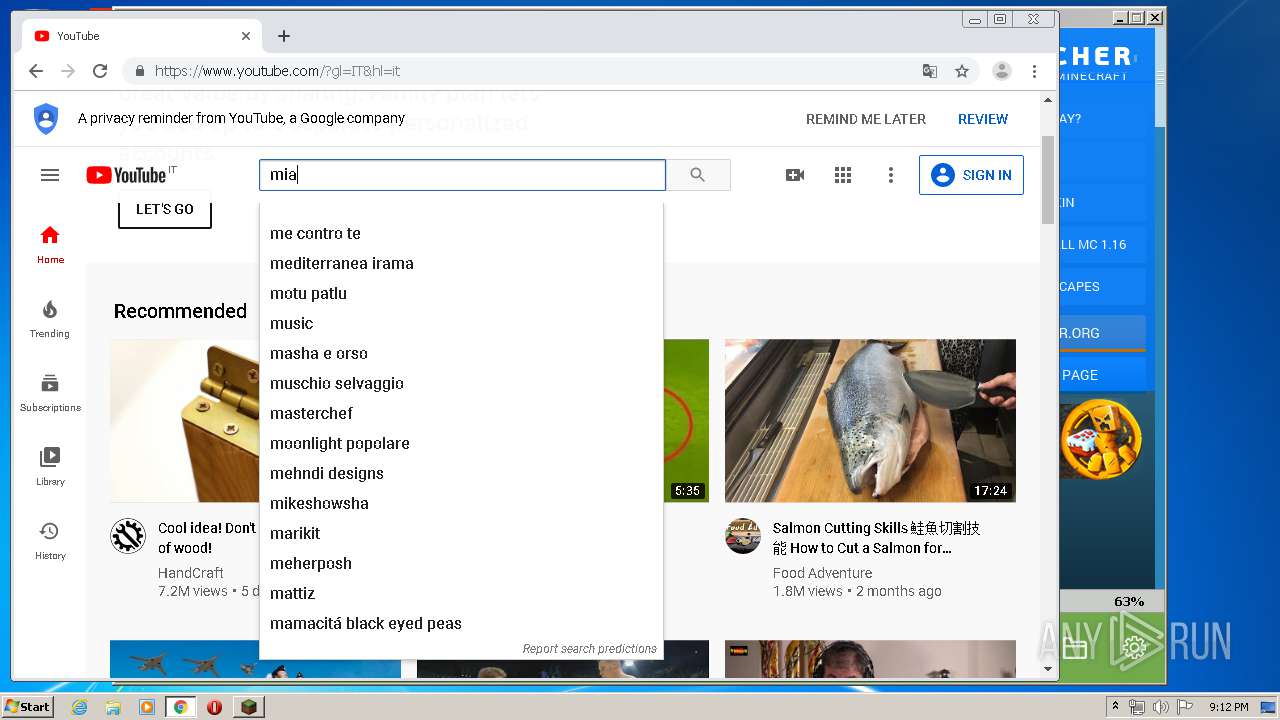1280x720 pixels.
Task: Click Food Adventure channel name
Action: pyautogui.click(x=822, y=573)
